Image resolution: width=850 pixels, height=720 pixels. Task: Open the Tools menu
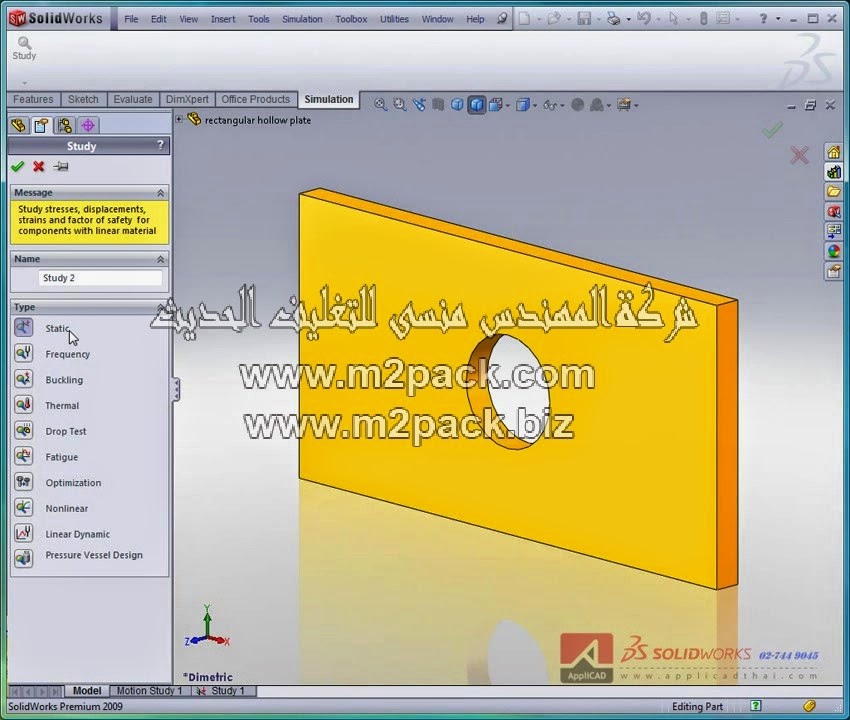(x=259, y=19)
